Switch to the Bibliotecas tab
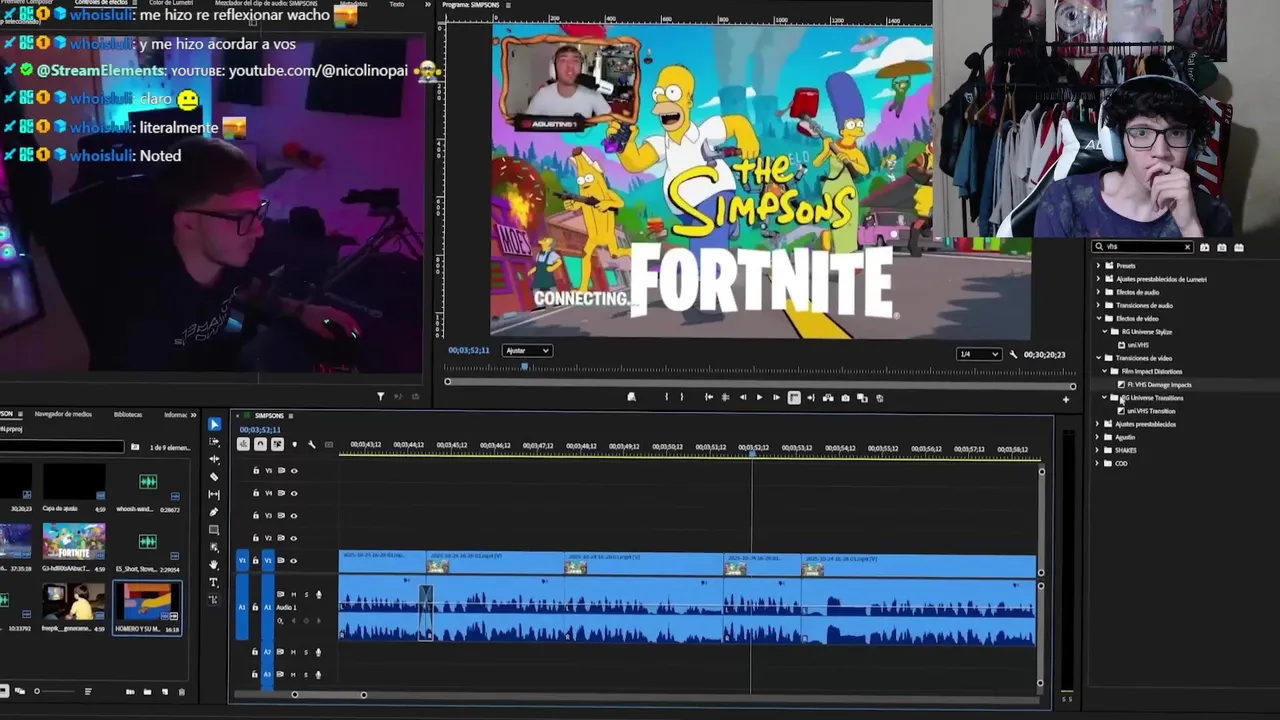This screenshot has width=1280, height=720. coord(128,414)
